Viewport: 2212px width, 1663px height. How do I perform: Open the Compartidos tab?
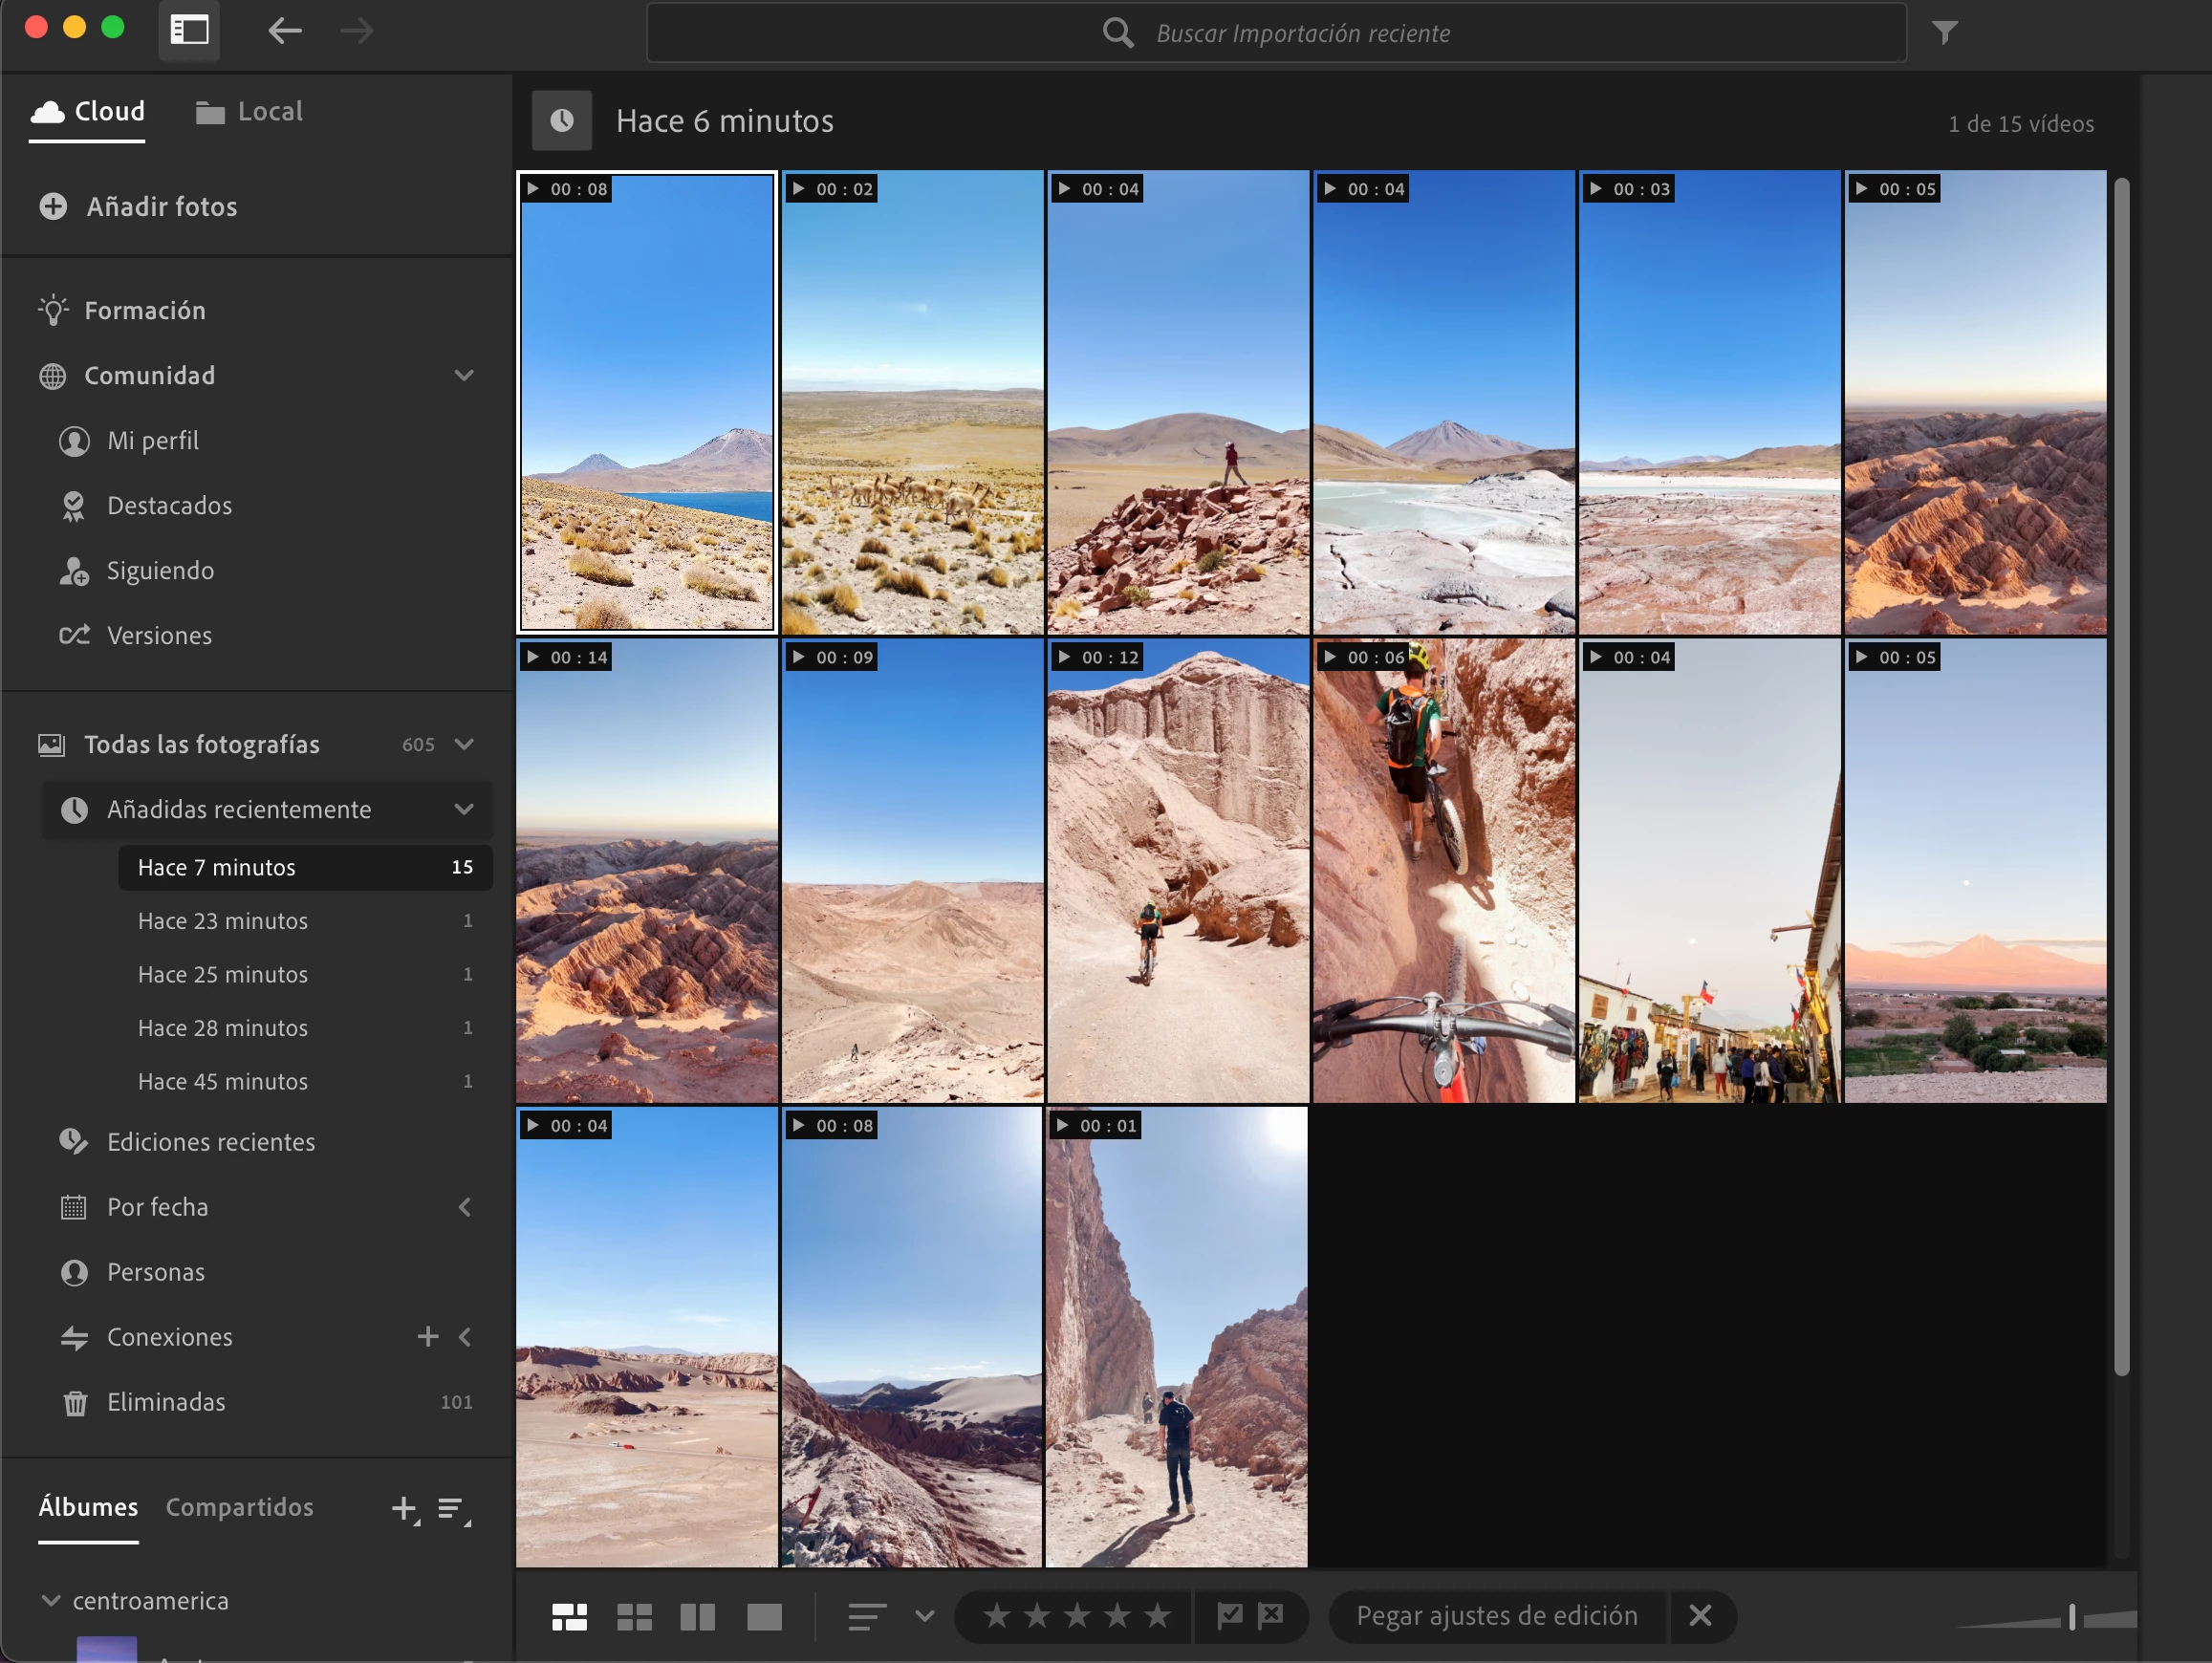[x=239, y=1507]
